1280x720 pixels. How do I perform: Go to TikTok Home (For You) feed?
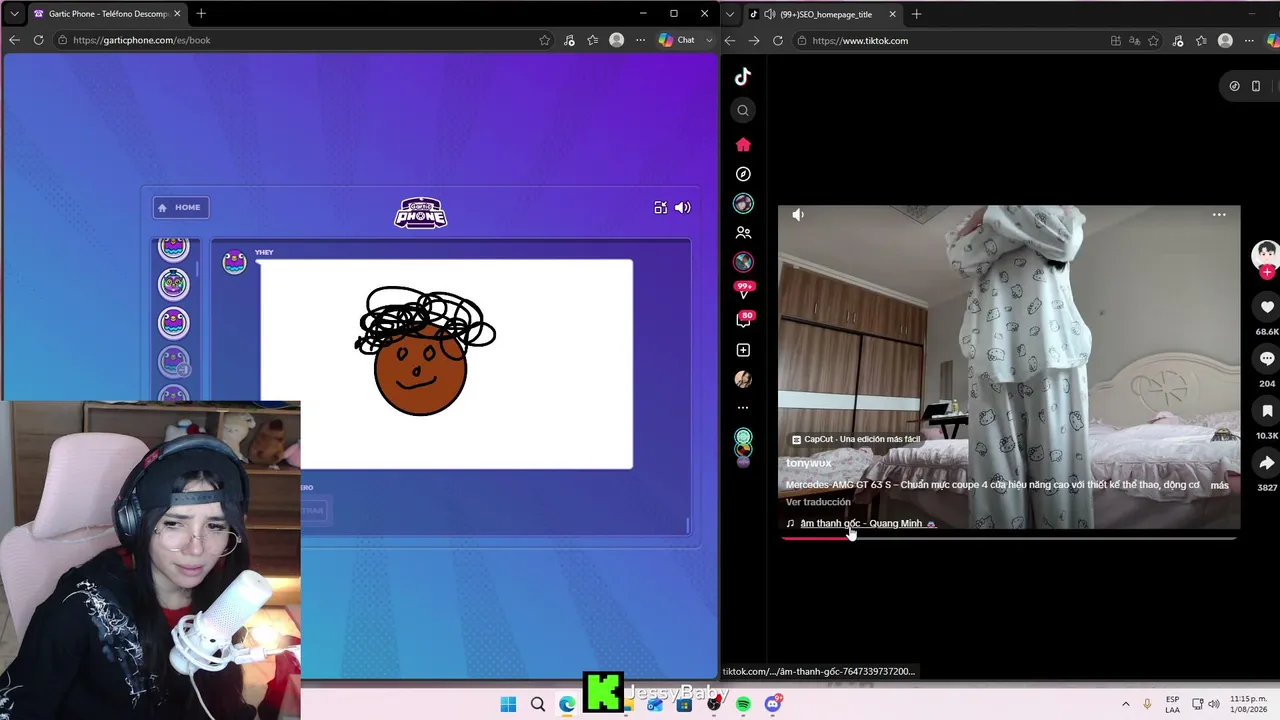pos(743,145)
